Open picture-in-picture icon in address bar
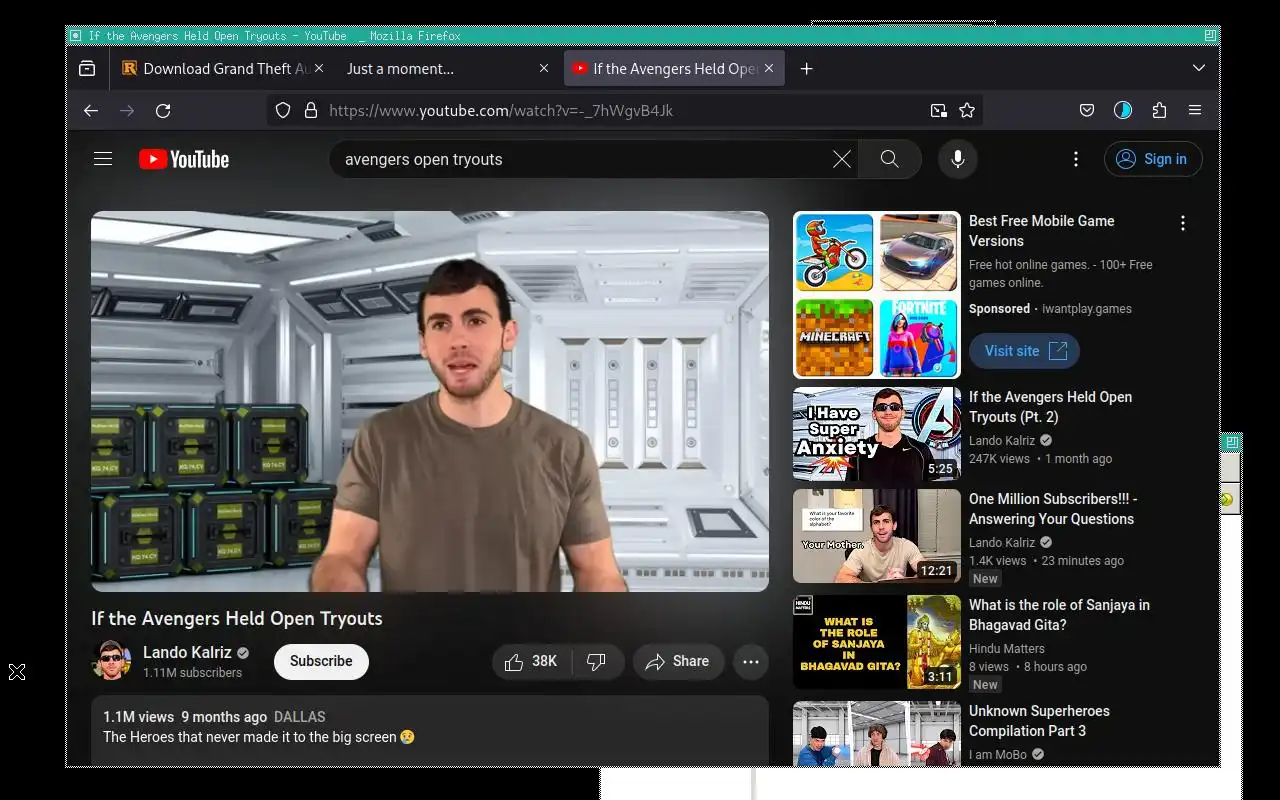The width and height of the screenshot is (1280, 800). [x=938, y=111]
